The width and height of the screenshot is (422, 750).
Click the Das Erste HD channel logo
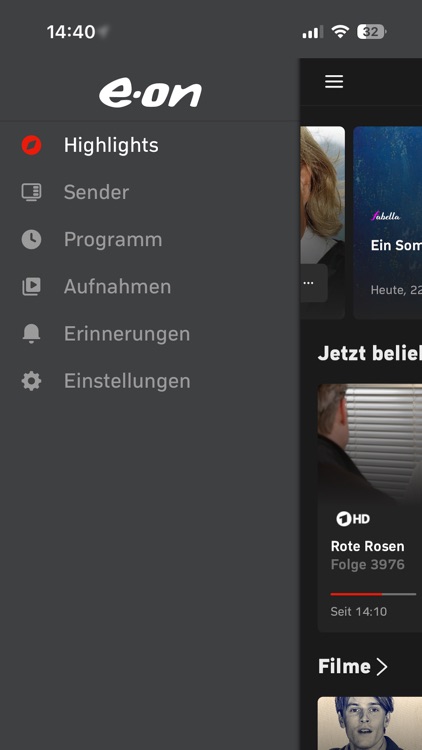353,518
